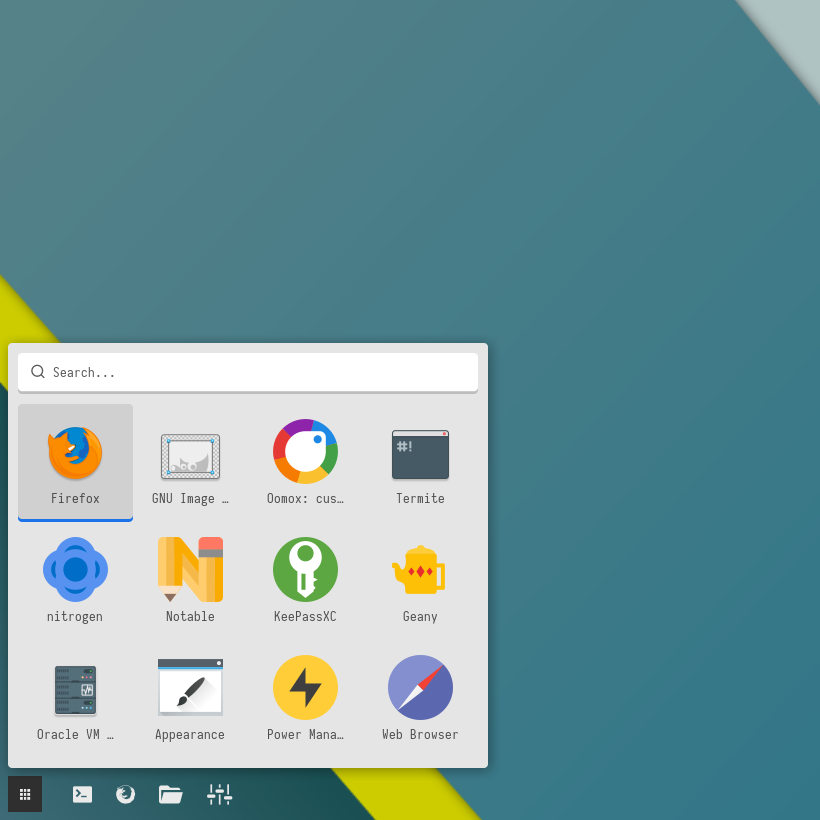Click the "KeePassXC" label text

pos(305,617)
